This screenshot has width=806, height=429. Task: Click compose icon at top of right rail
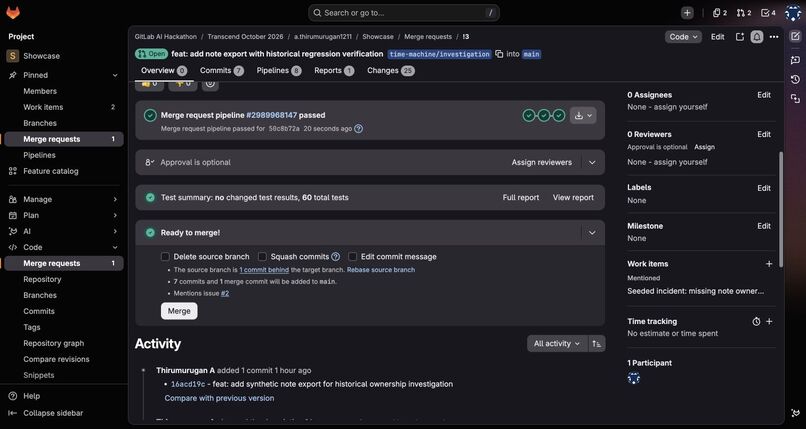[795, 36]
